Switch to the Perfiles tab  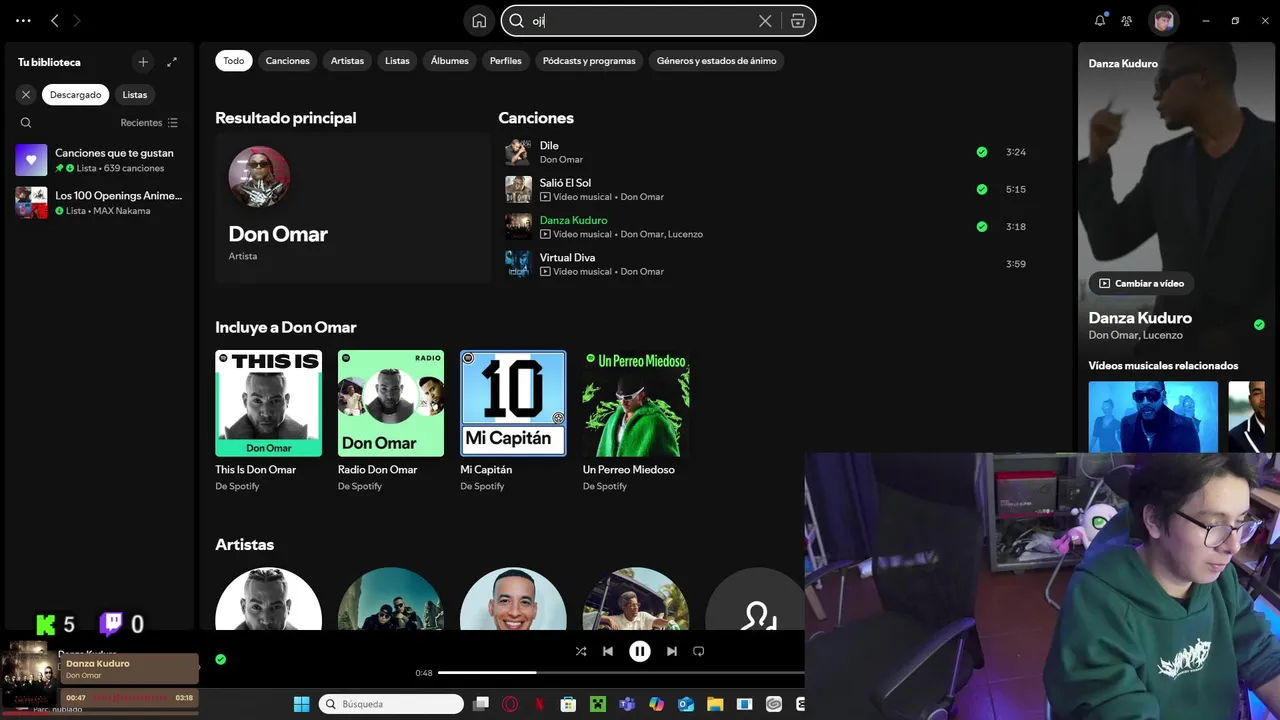click(x=506, y=61)
